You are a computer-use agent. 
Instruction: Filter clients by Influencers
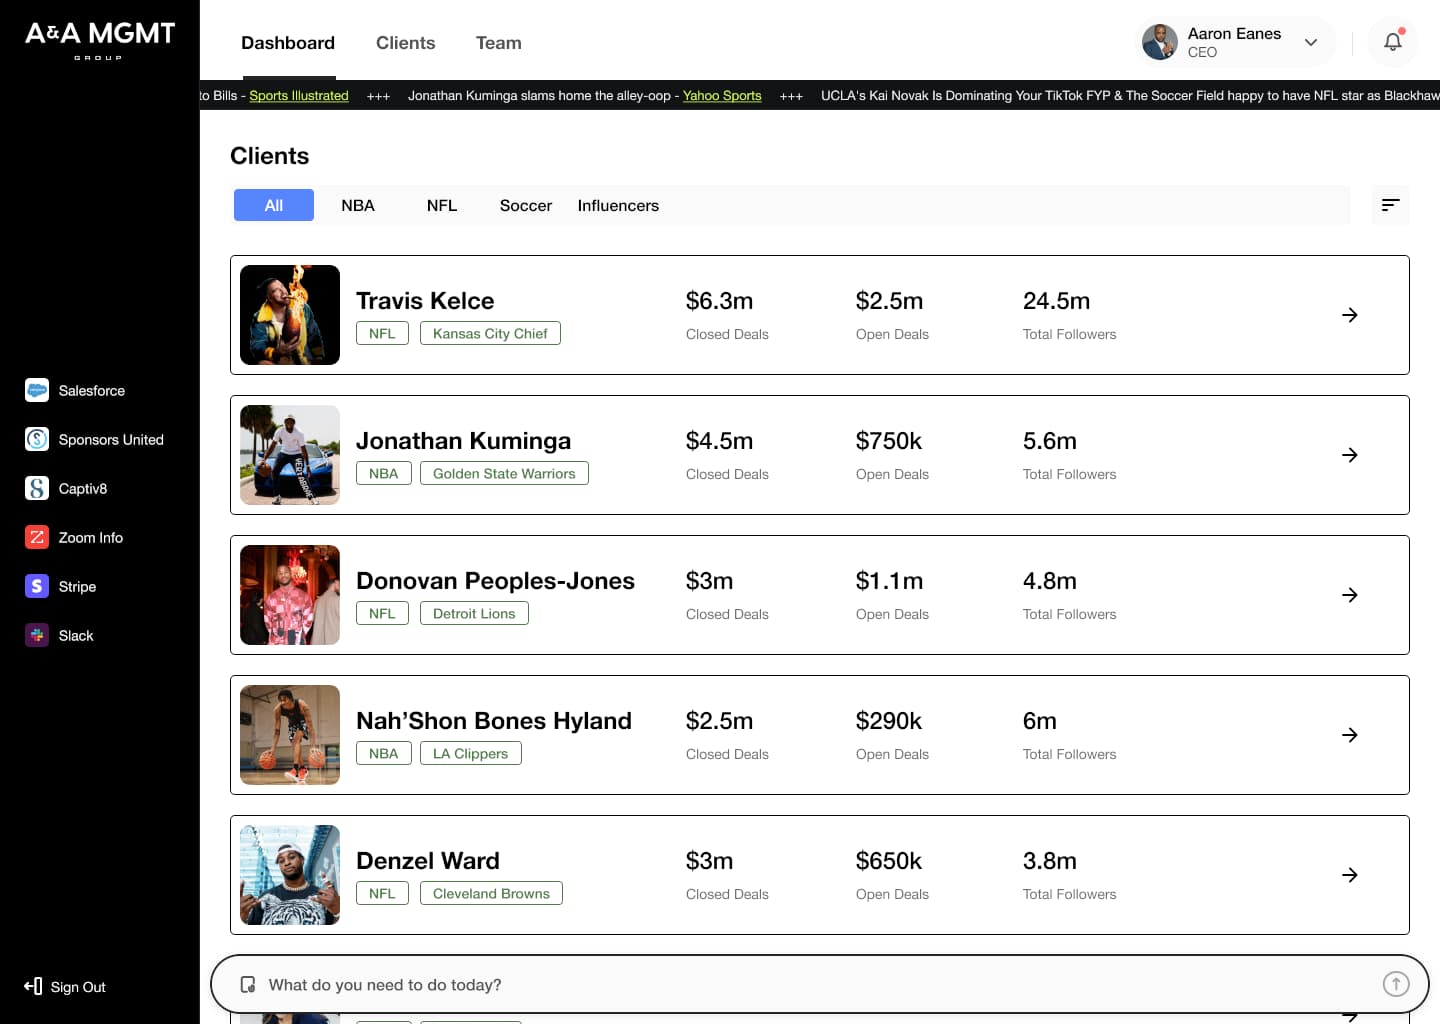(x=618, y=205)
